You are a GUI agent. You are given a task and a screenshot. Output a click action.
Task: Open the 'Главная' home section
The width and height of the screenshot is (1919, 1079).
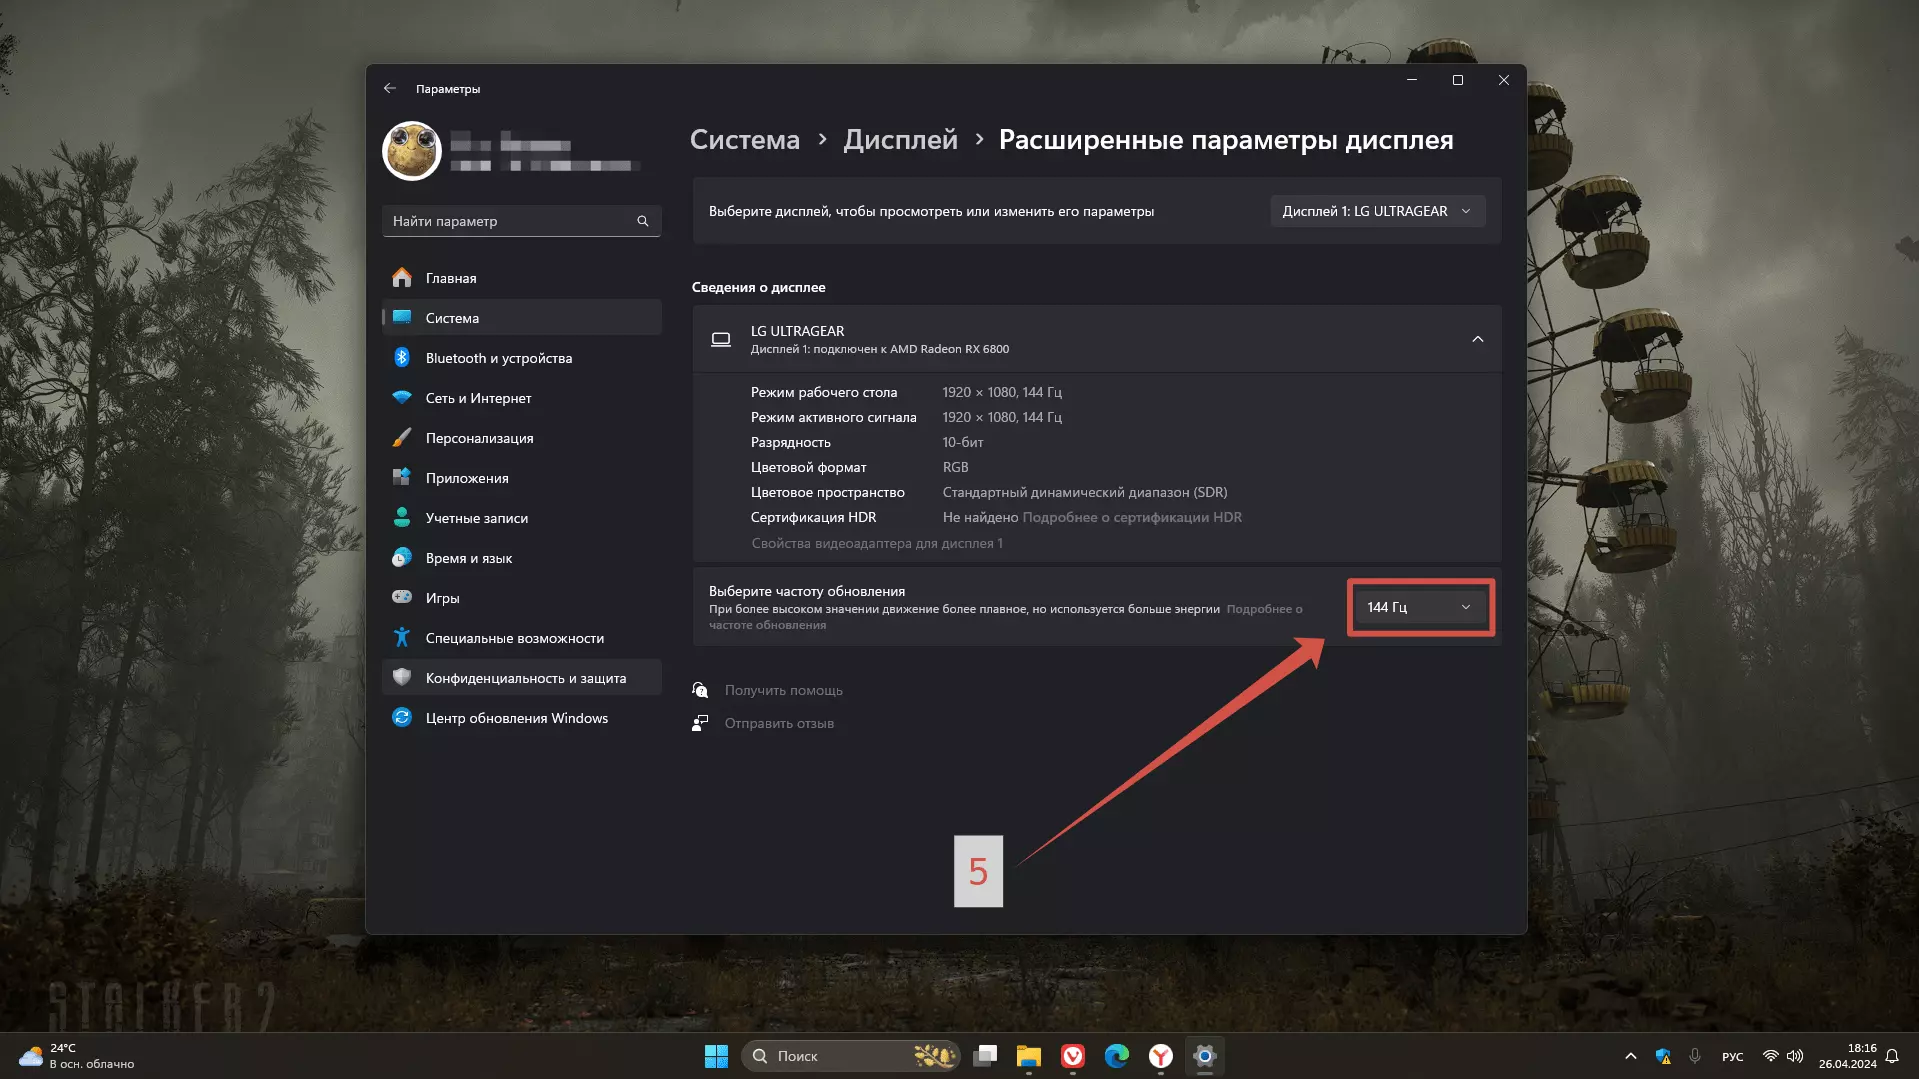point(521,278)
